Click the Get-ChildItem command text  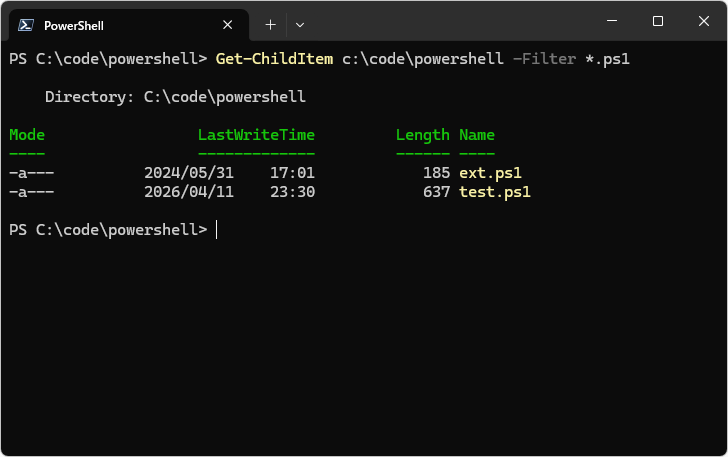tap(274, 59)
